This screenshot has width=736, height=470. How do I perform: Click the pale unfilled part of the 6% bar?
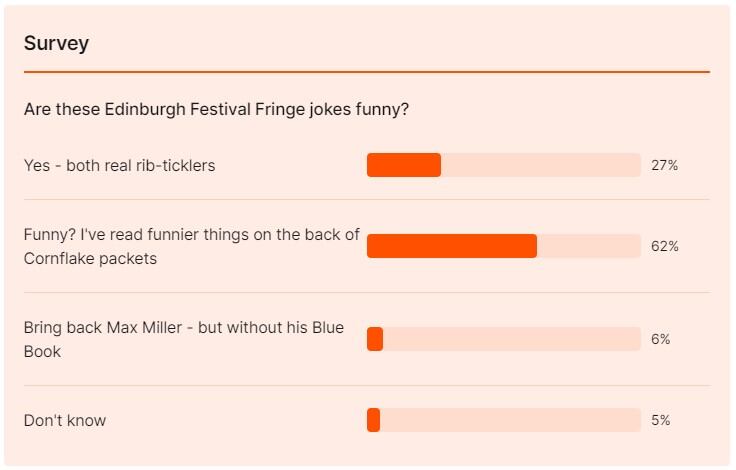coord(510,339)
